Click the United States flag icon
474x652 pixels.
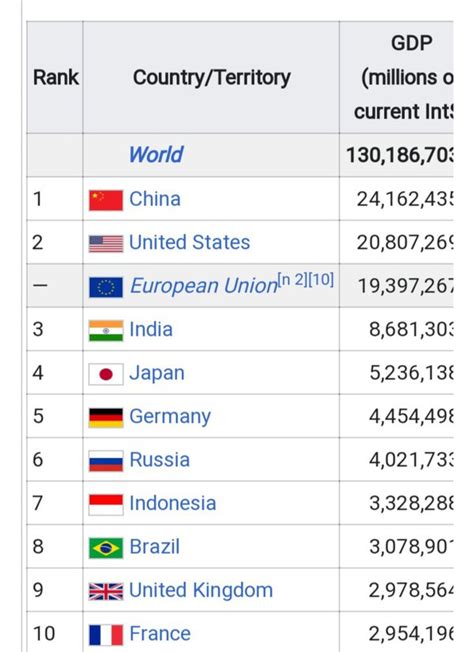(106, 244)
